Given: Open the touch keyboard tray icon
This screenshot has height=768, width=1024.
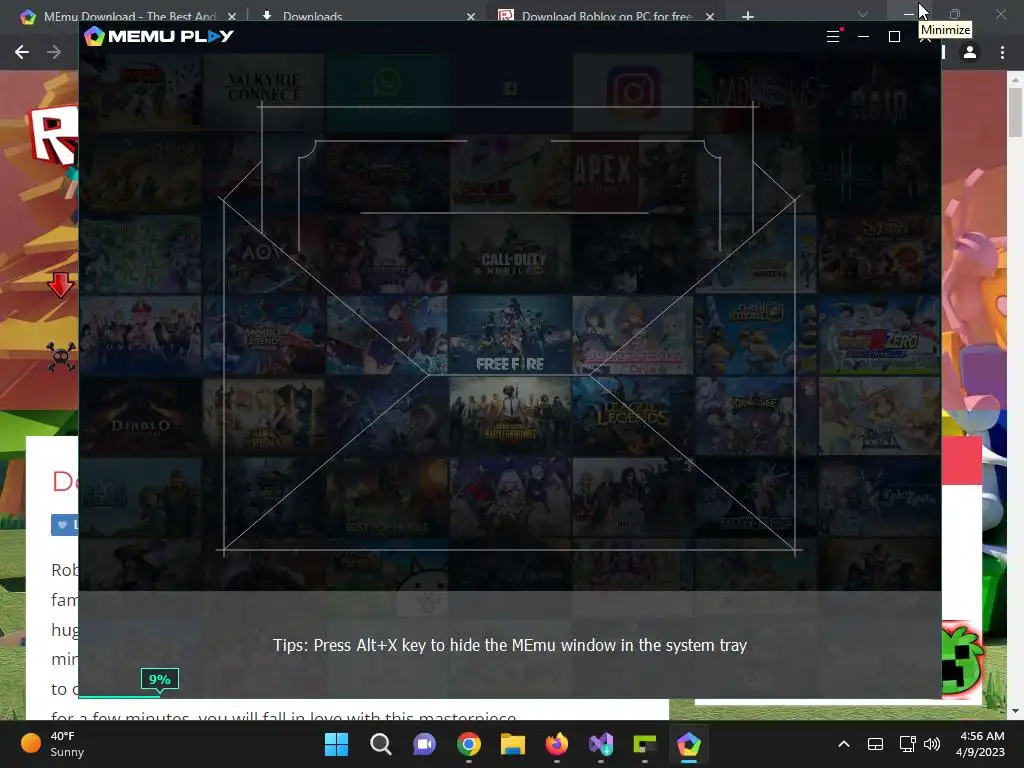Looking at the screenshot, I should click(x=875, y=744).
